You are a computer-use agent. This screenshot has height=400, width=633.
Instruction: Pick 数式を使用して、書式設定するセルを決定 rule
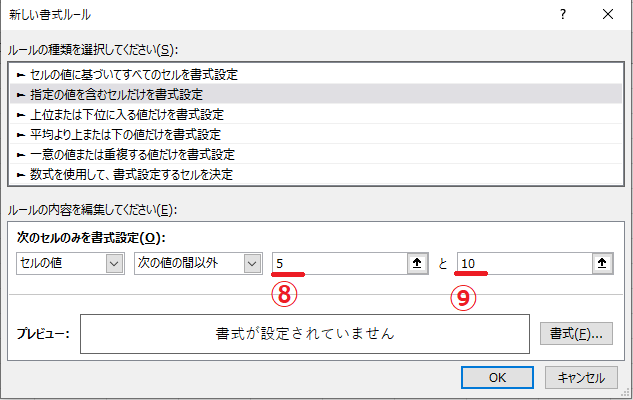pos(316,174)
